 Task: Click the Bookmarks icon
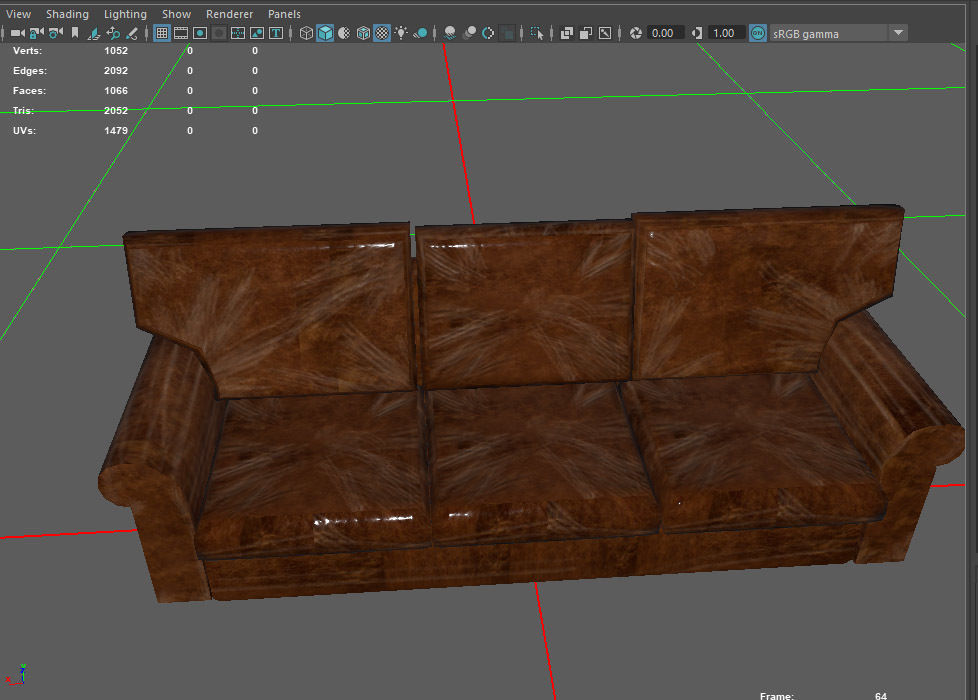click(75, 33)
